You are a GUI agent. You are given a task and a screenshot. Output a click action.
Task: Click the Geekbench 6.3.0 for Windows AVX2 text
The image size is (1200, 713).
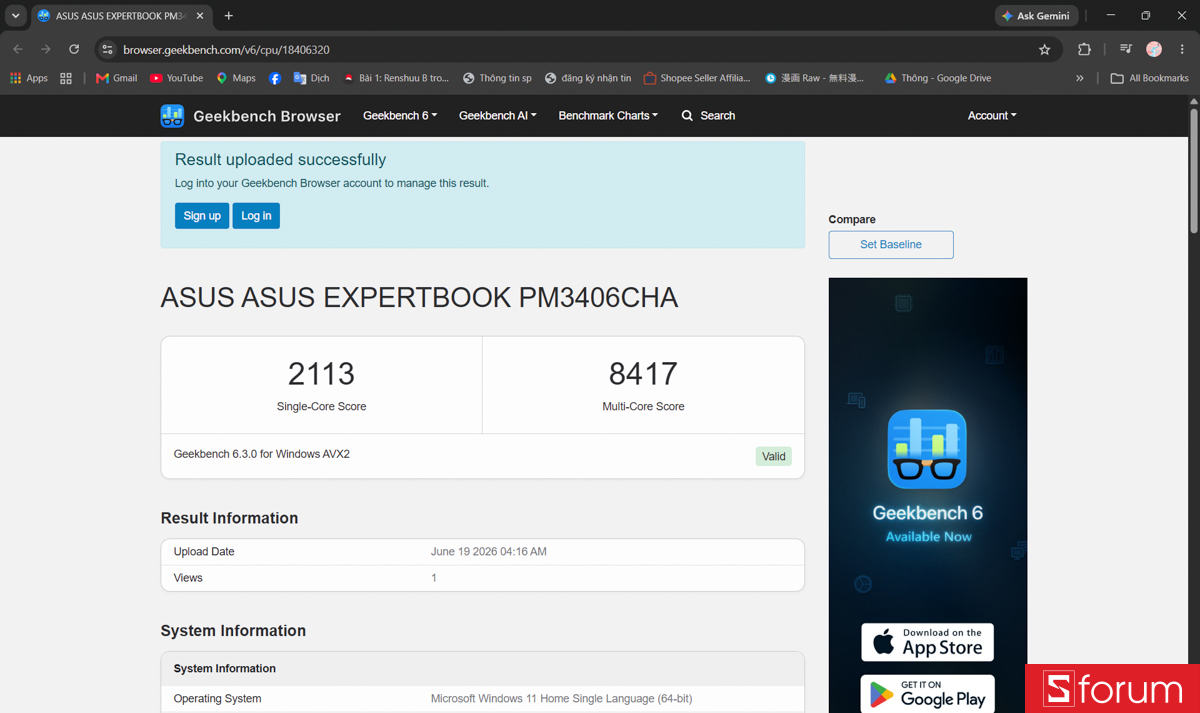[x=262, y=454]
